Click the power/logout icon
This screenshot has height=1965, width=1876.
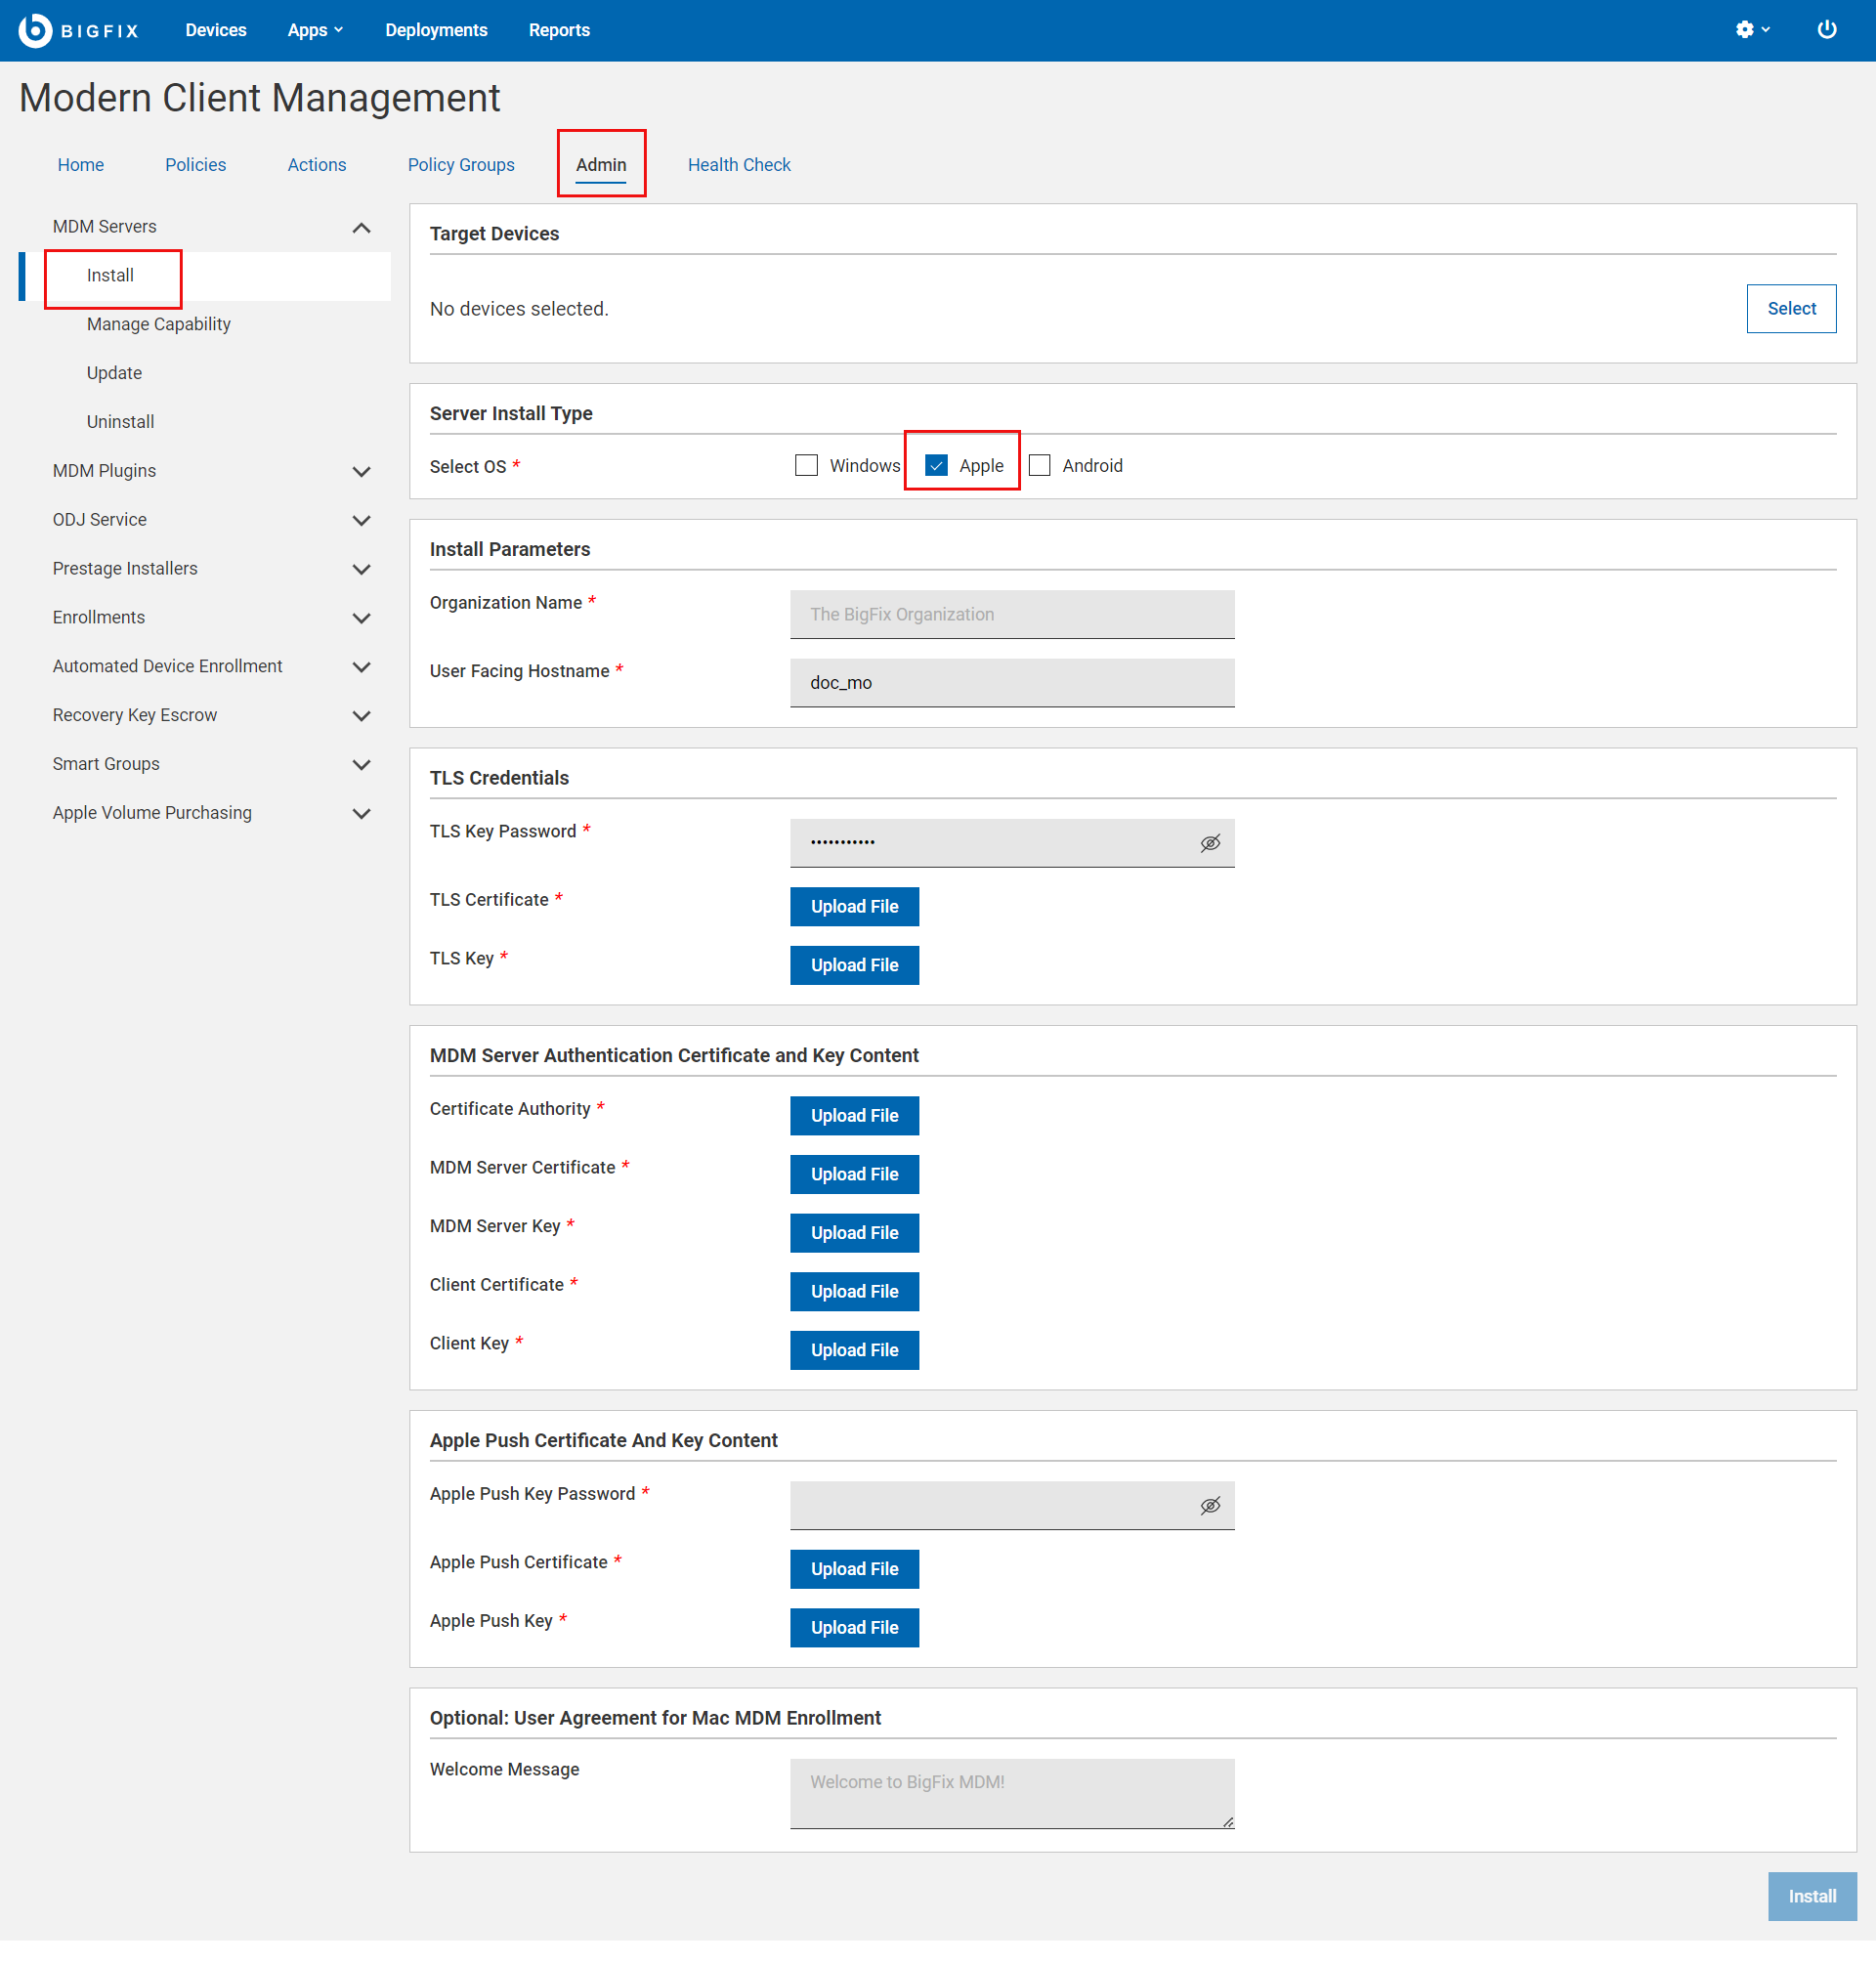point(1826,29)
